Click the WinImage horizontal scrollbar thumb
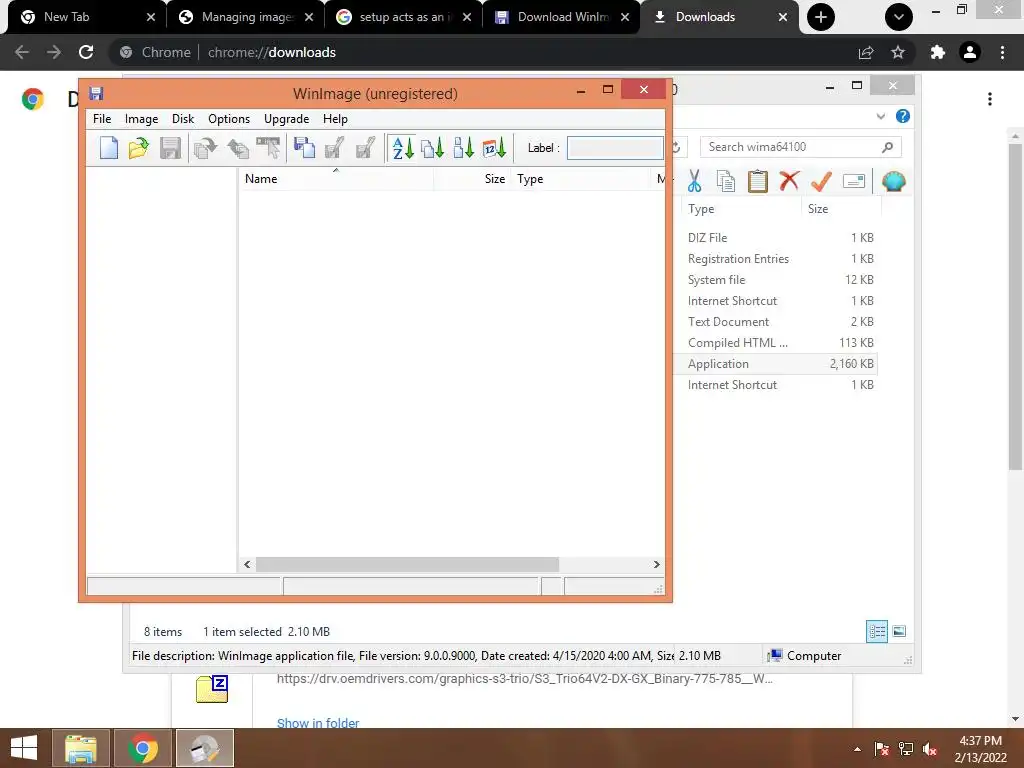The width and height of the screenshot is (1024, 768). click(x=407, y=564)
